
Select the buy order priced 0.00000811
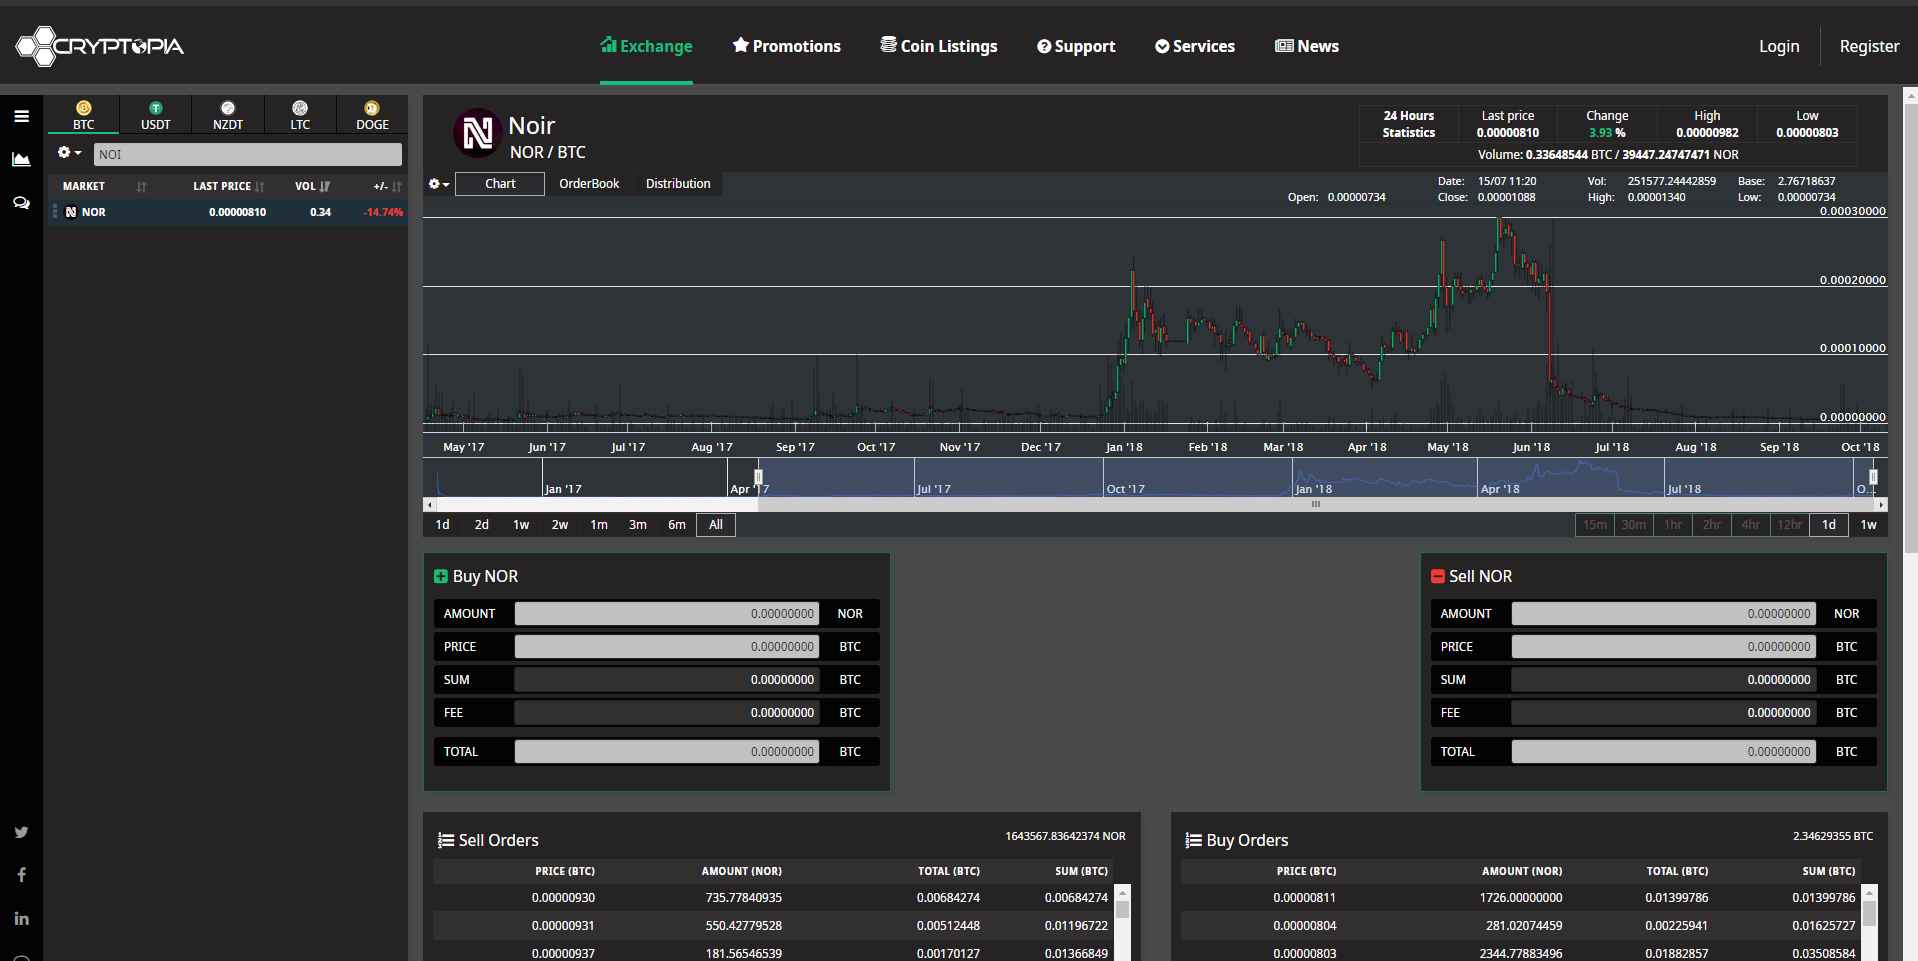click(1520, 898)
